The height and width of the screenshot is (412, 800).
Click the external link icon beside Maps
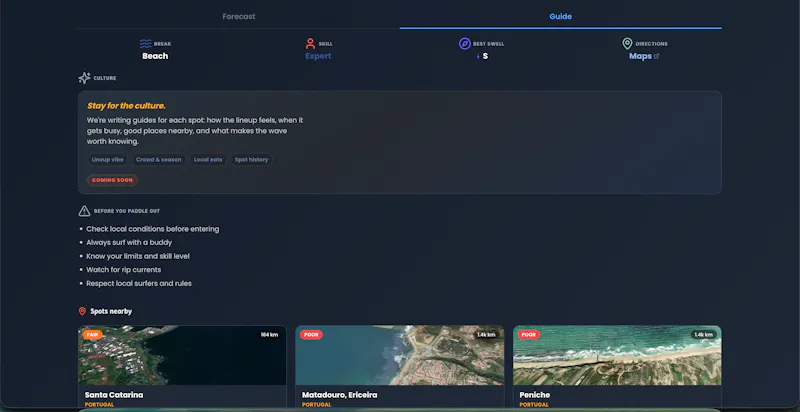coord(657,56)
